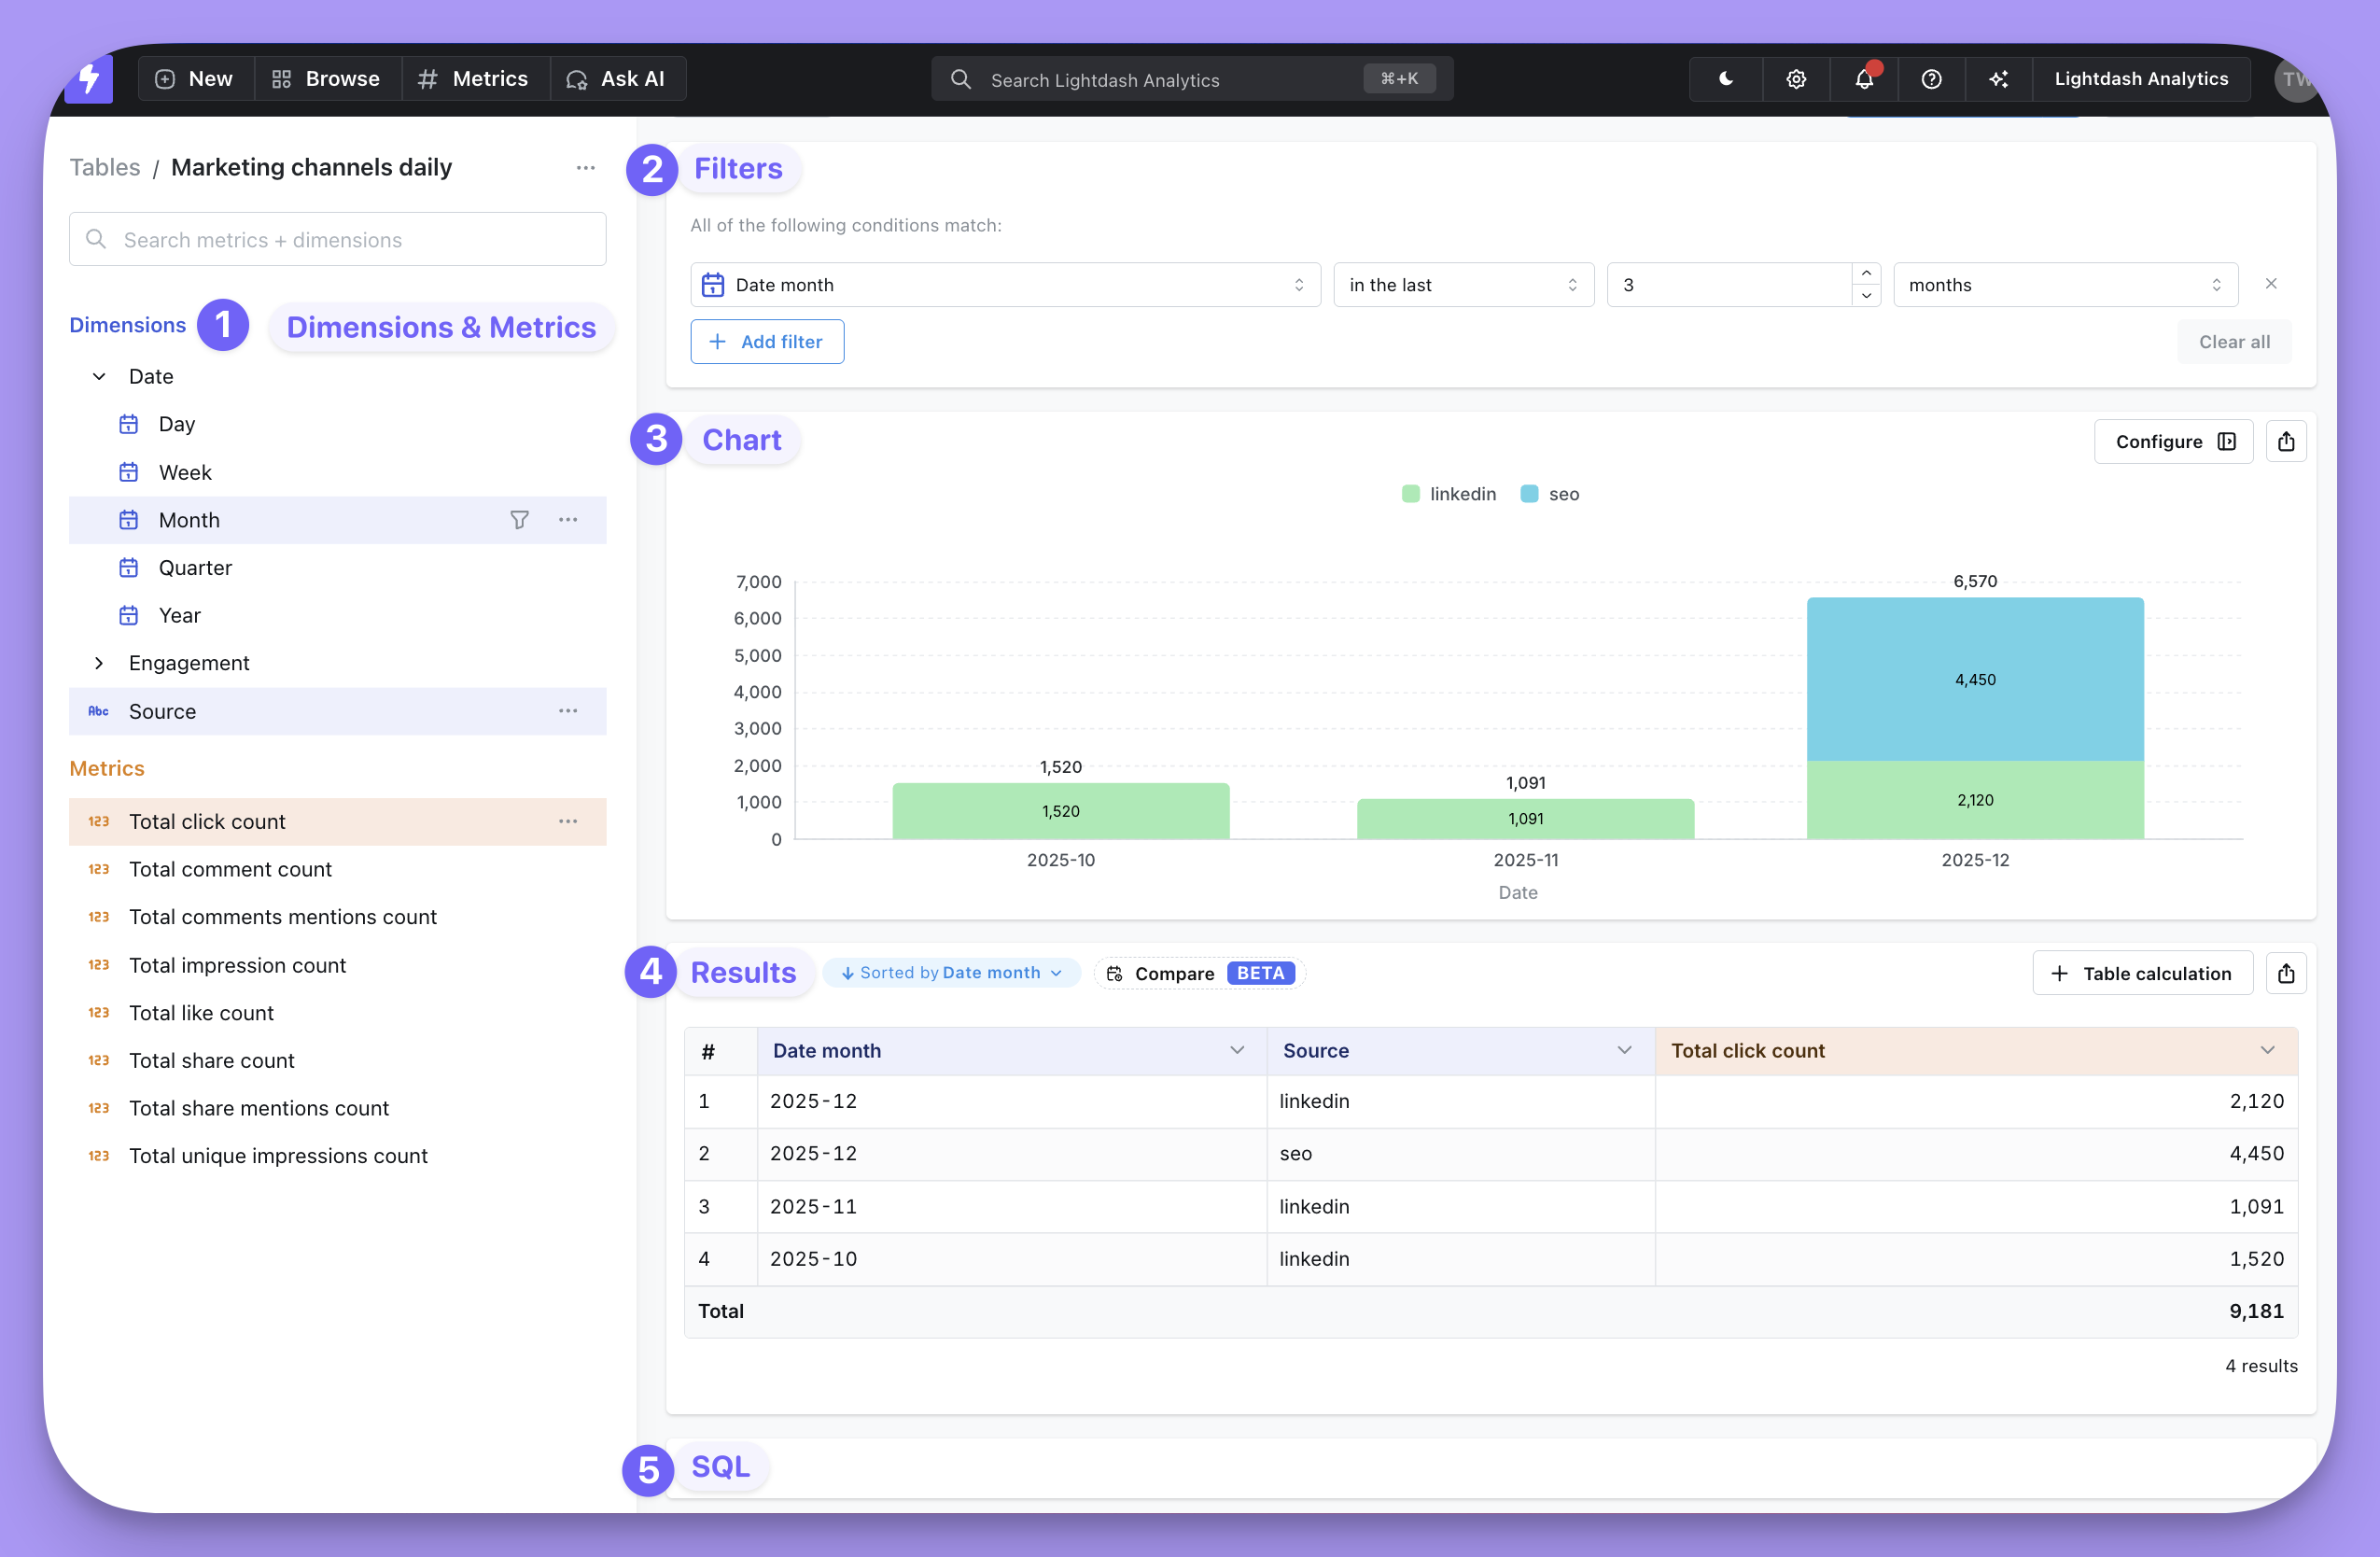Image resolution: width=2380 pixels, height=1557 pixels.
Task: Remove the Date month filter with X
Action: coord(2271,284)
